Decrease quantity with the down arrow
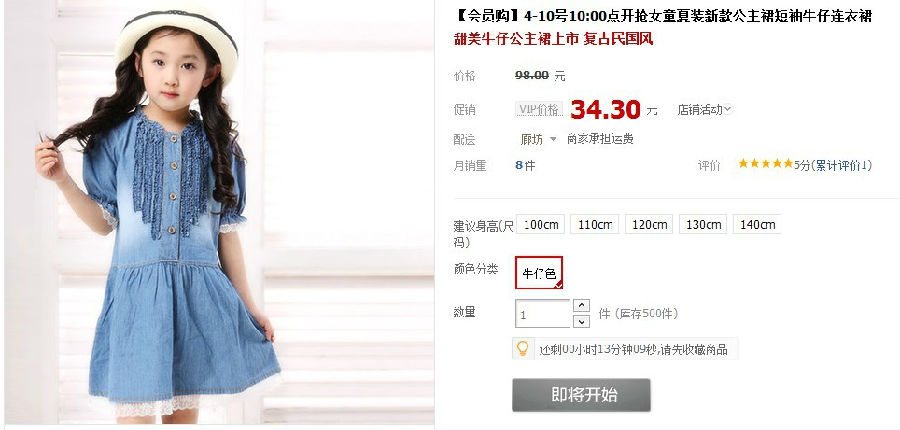This screenshot has height=430, width=900. (582, 321)
